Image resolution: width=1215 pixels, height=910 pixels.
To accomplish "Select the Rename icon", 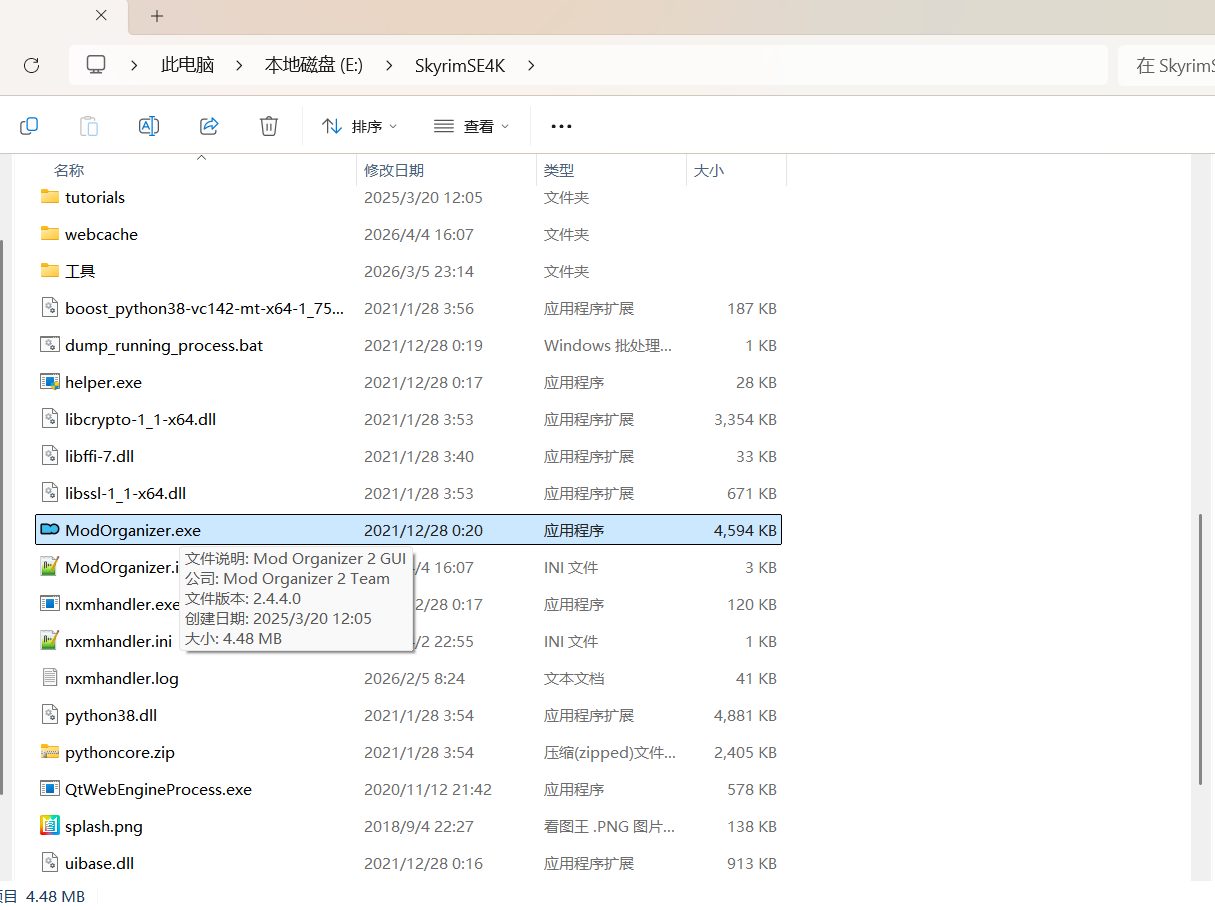I will coord(148,125).
